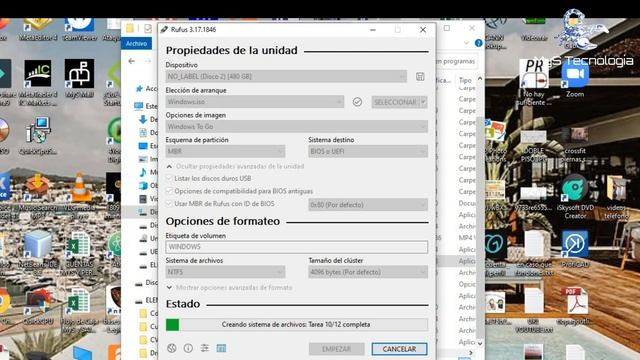Click blue help icon in File Explorer
The image size is (640, 360).
[478, 43]
